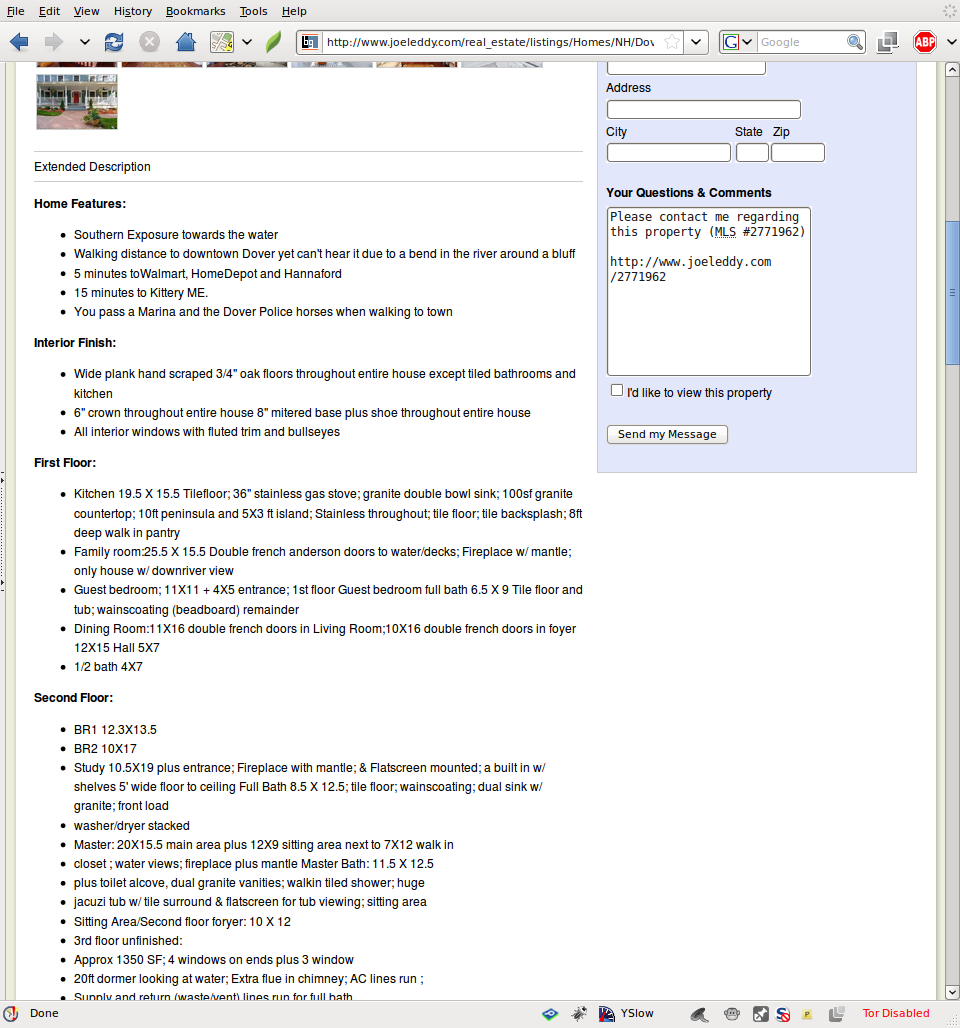Open the View menu
Screen dimensions: 960x1028
(87, 11)
